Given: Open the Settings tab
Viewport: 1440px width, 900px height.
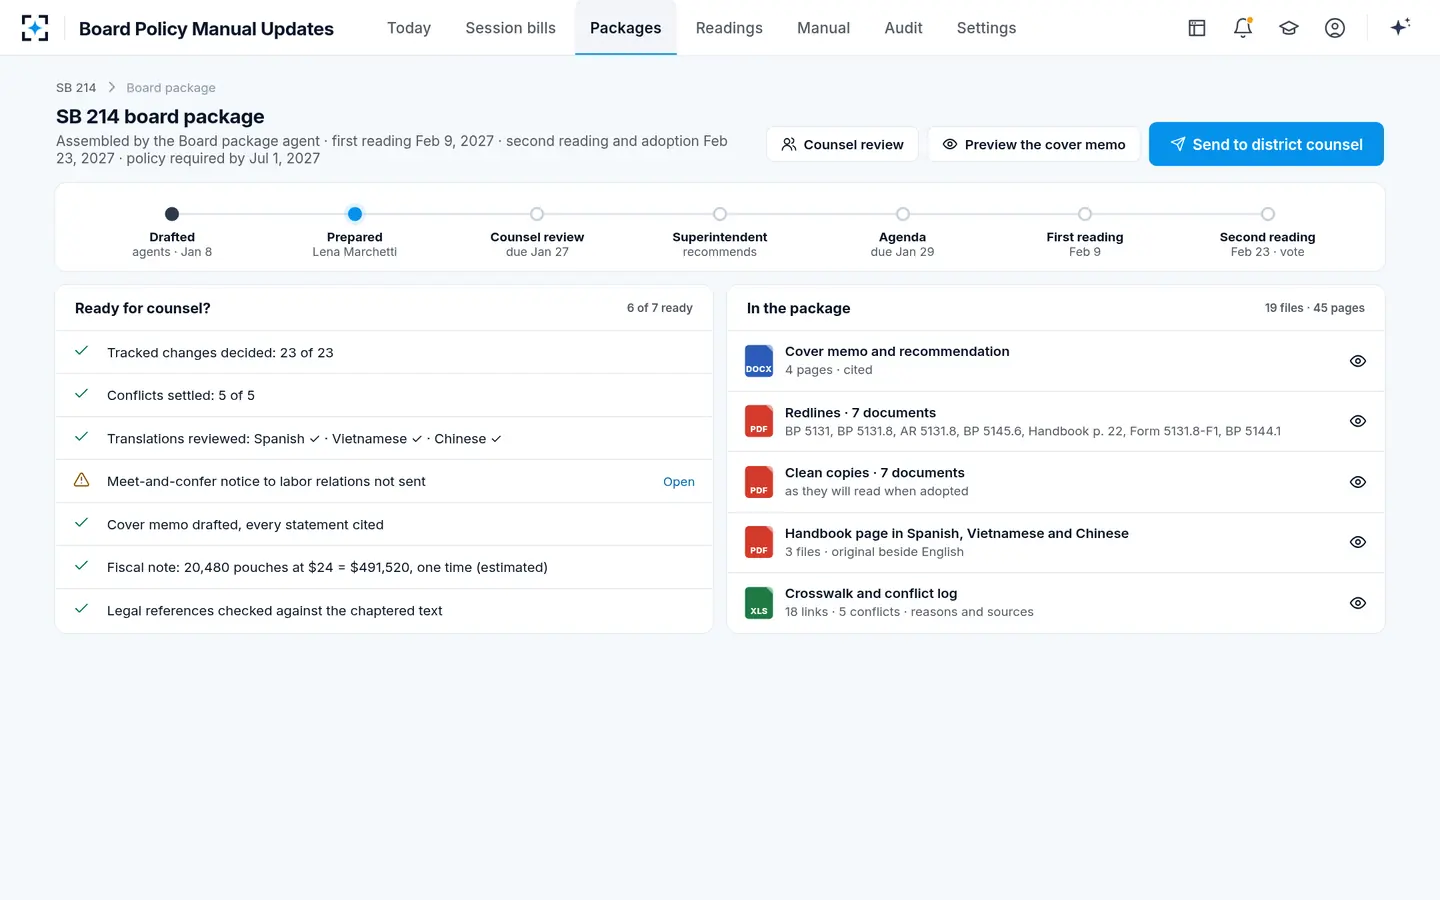Looking at the screenshot, I should 986,28.
